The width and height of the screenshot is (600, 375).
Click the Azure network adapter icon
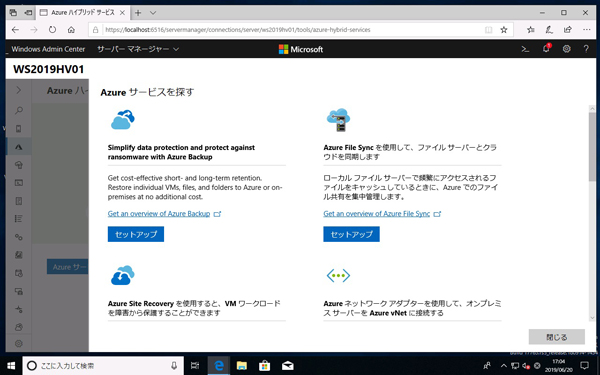338,276
